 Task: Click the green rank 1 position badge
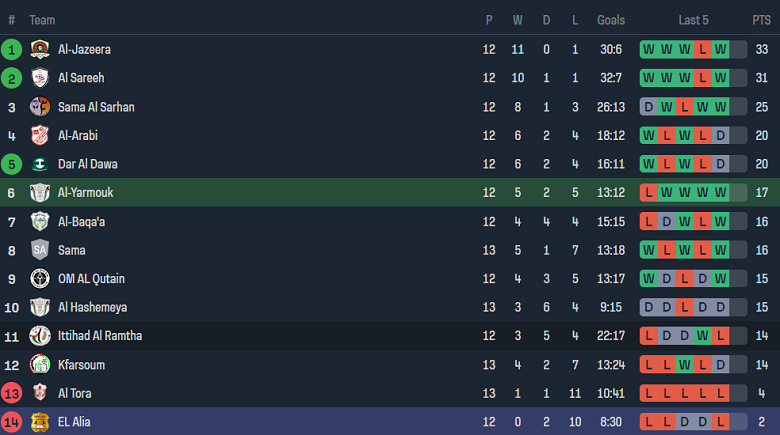12,49
